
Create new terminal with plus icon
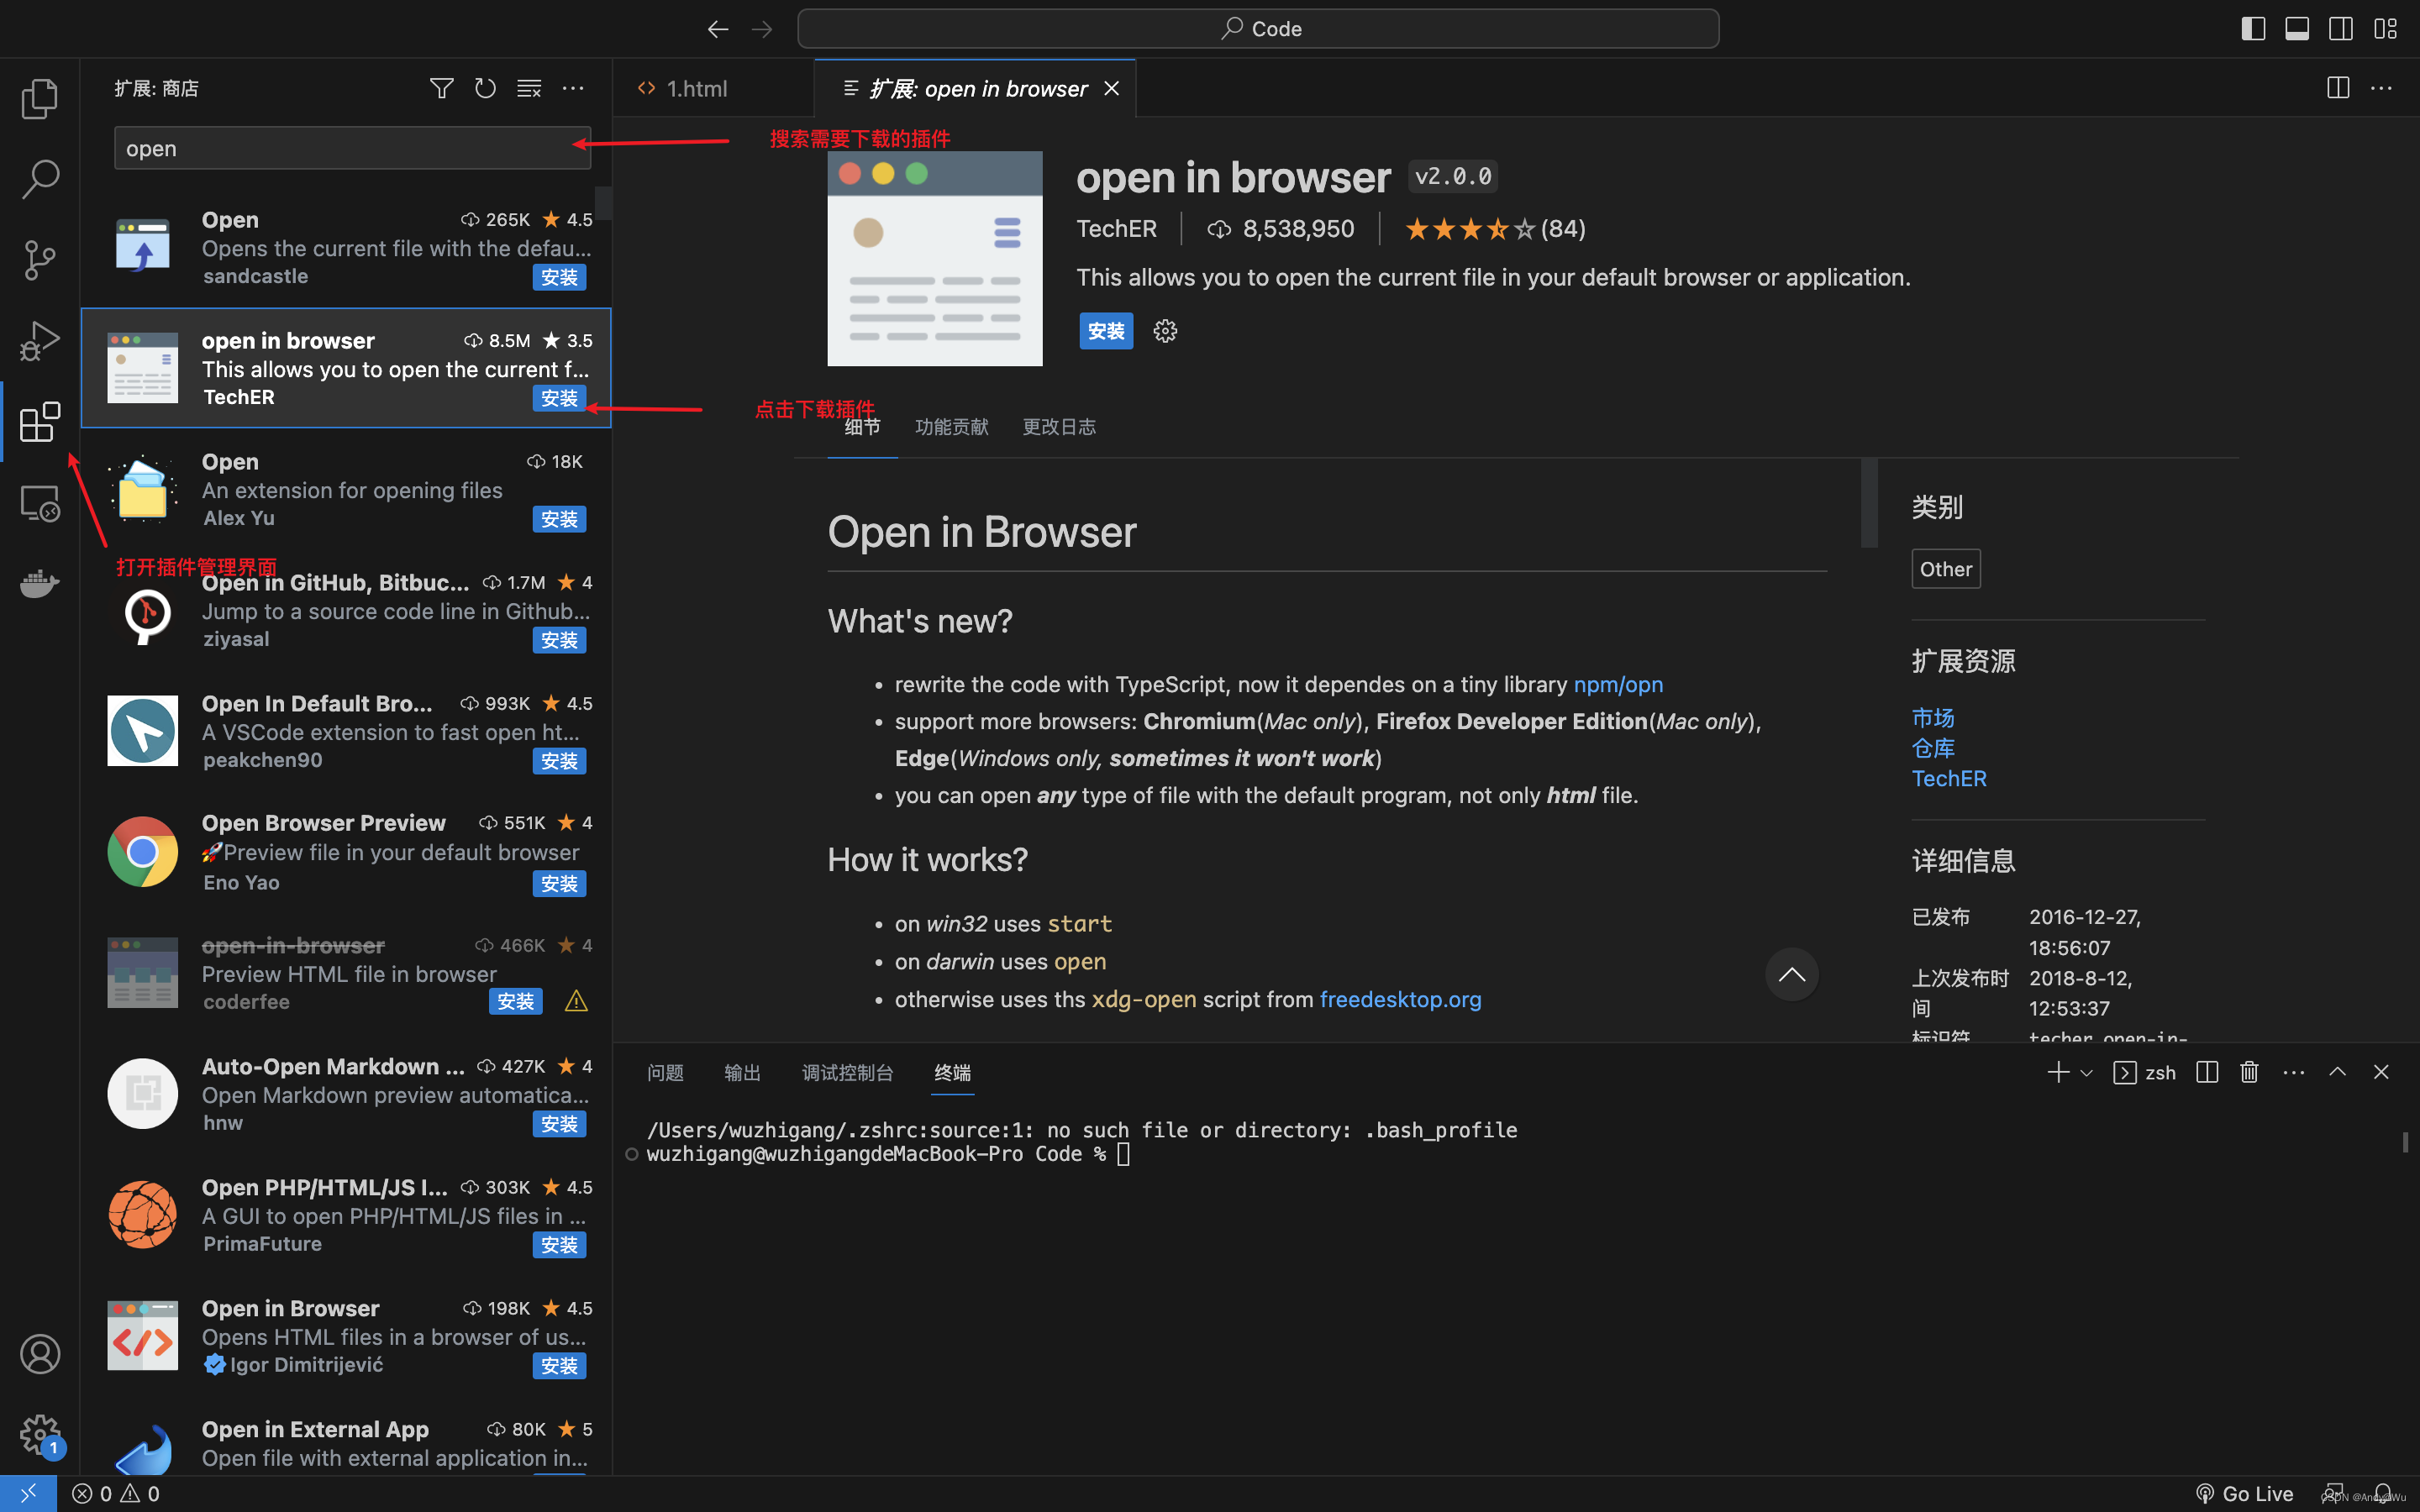point(2058,1072)
